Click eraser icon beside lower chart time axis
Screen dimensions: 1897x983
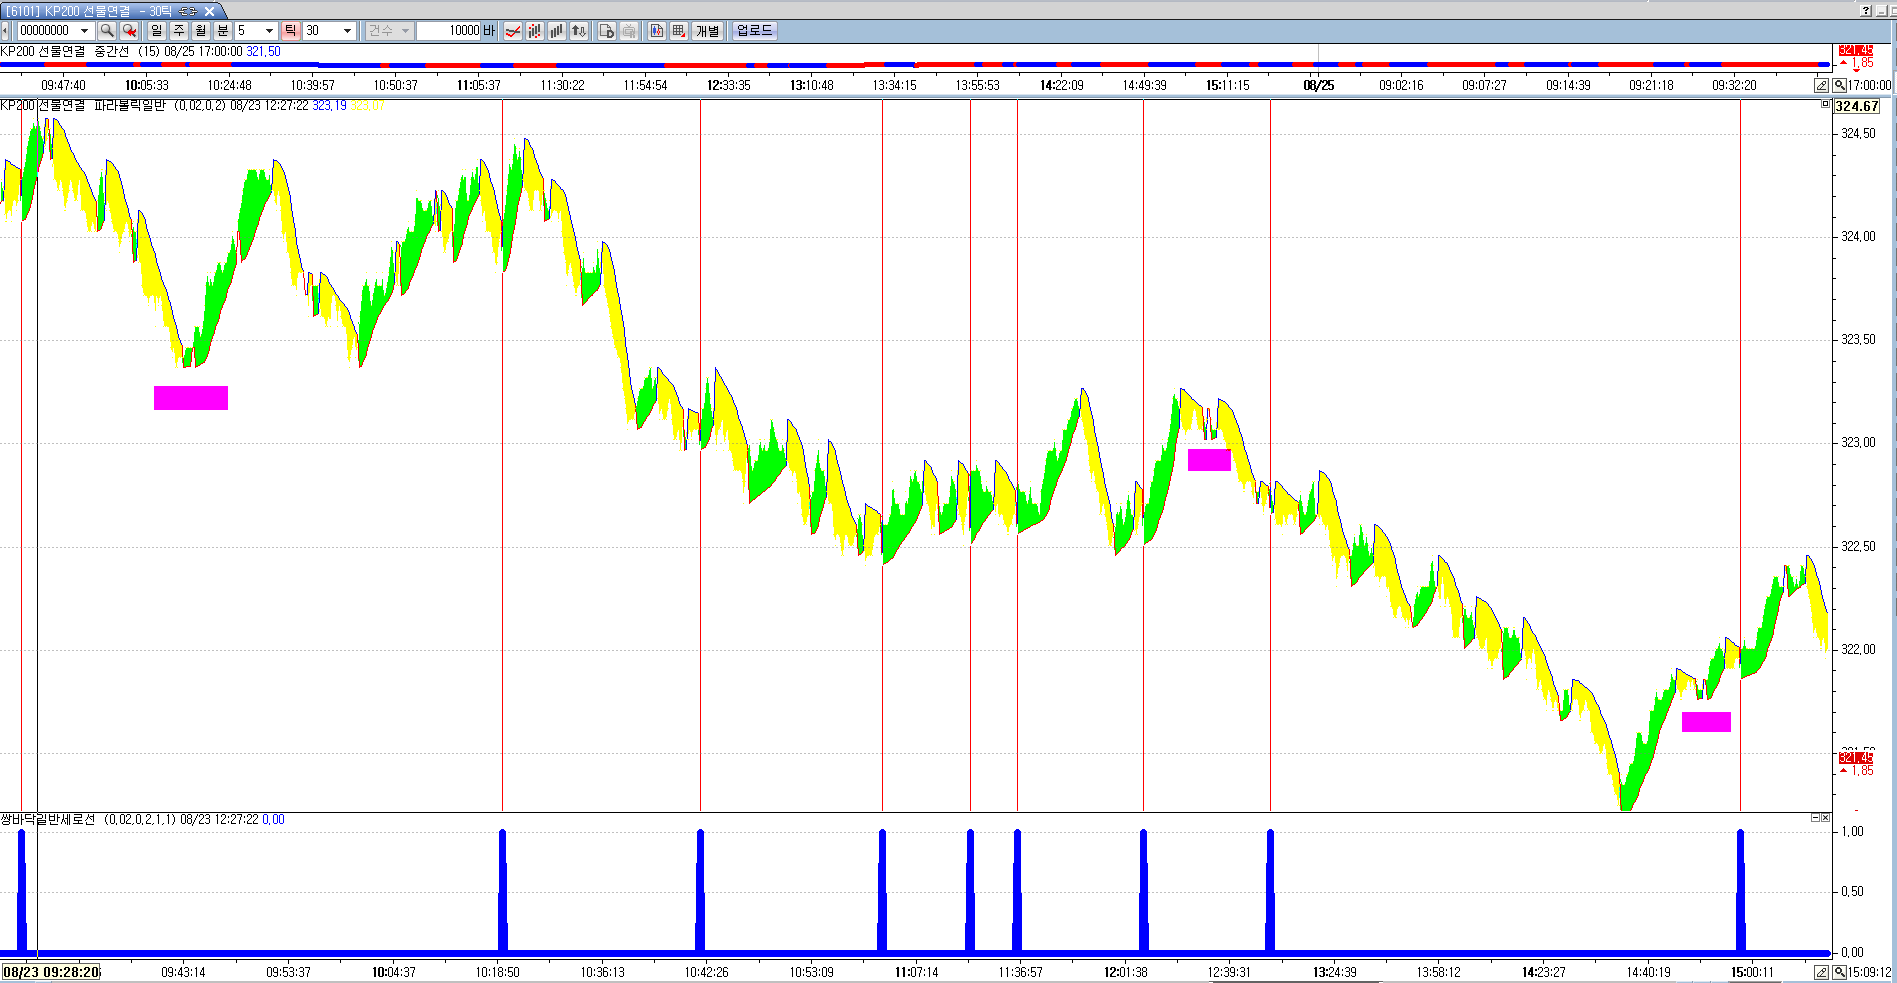1822,972
